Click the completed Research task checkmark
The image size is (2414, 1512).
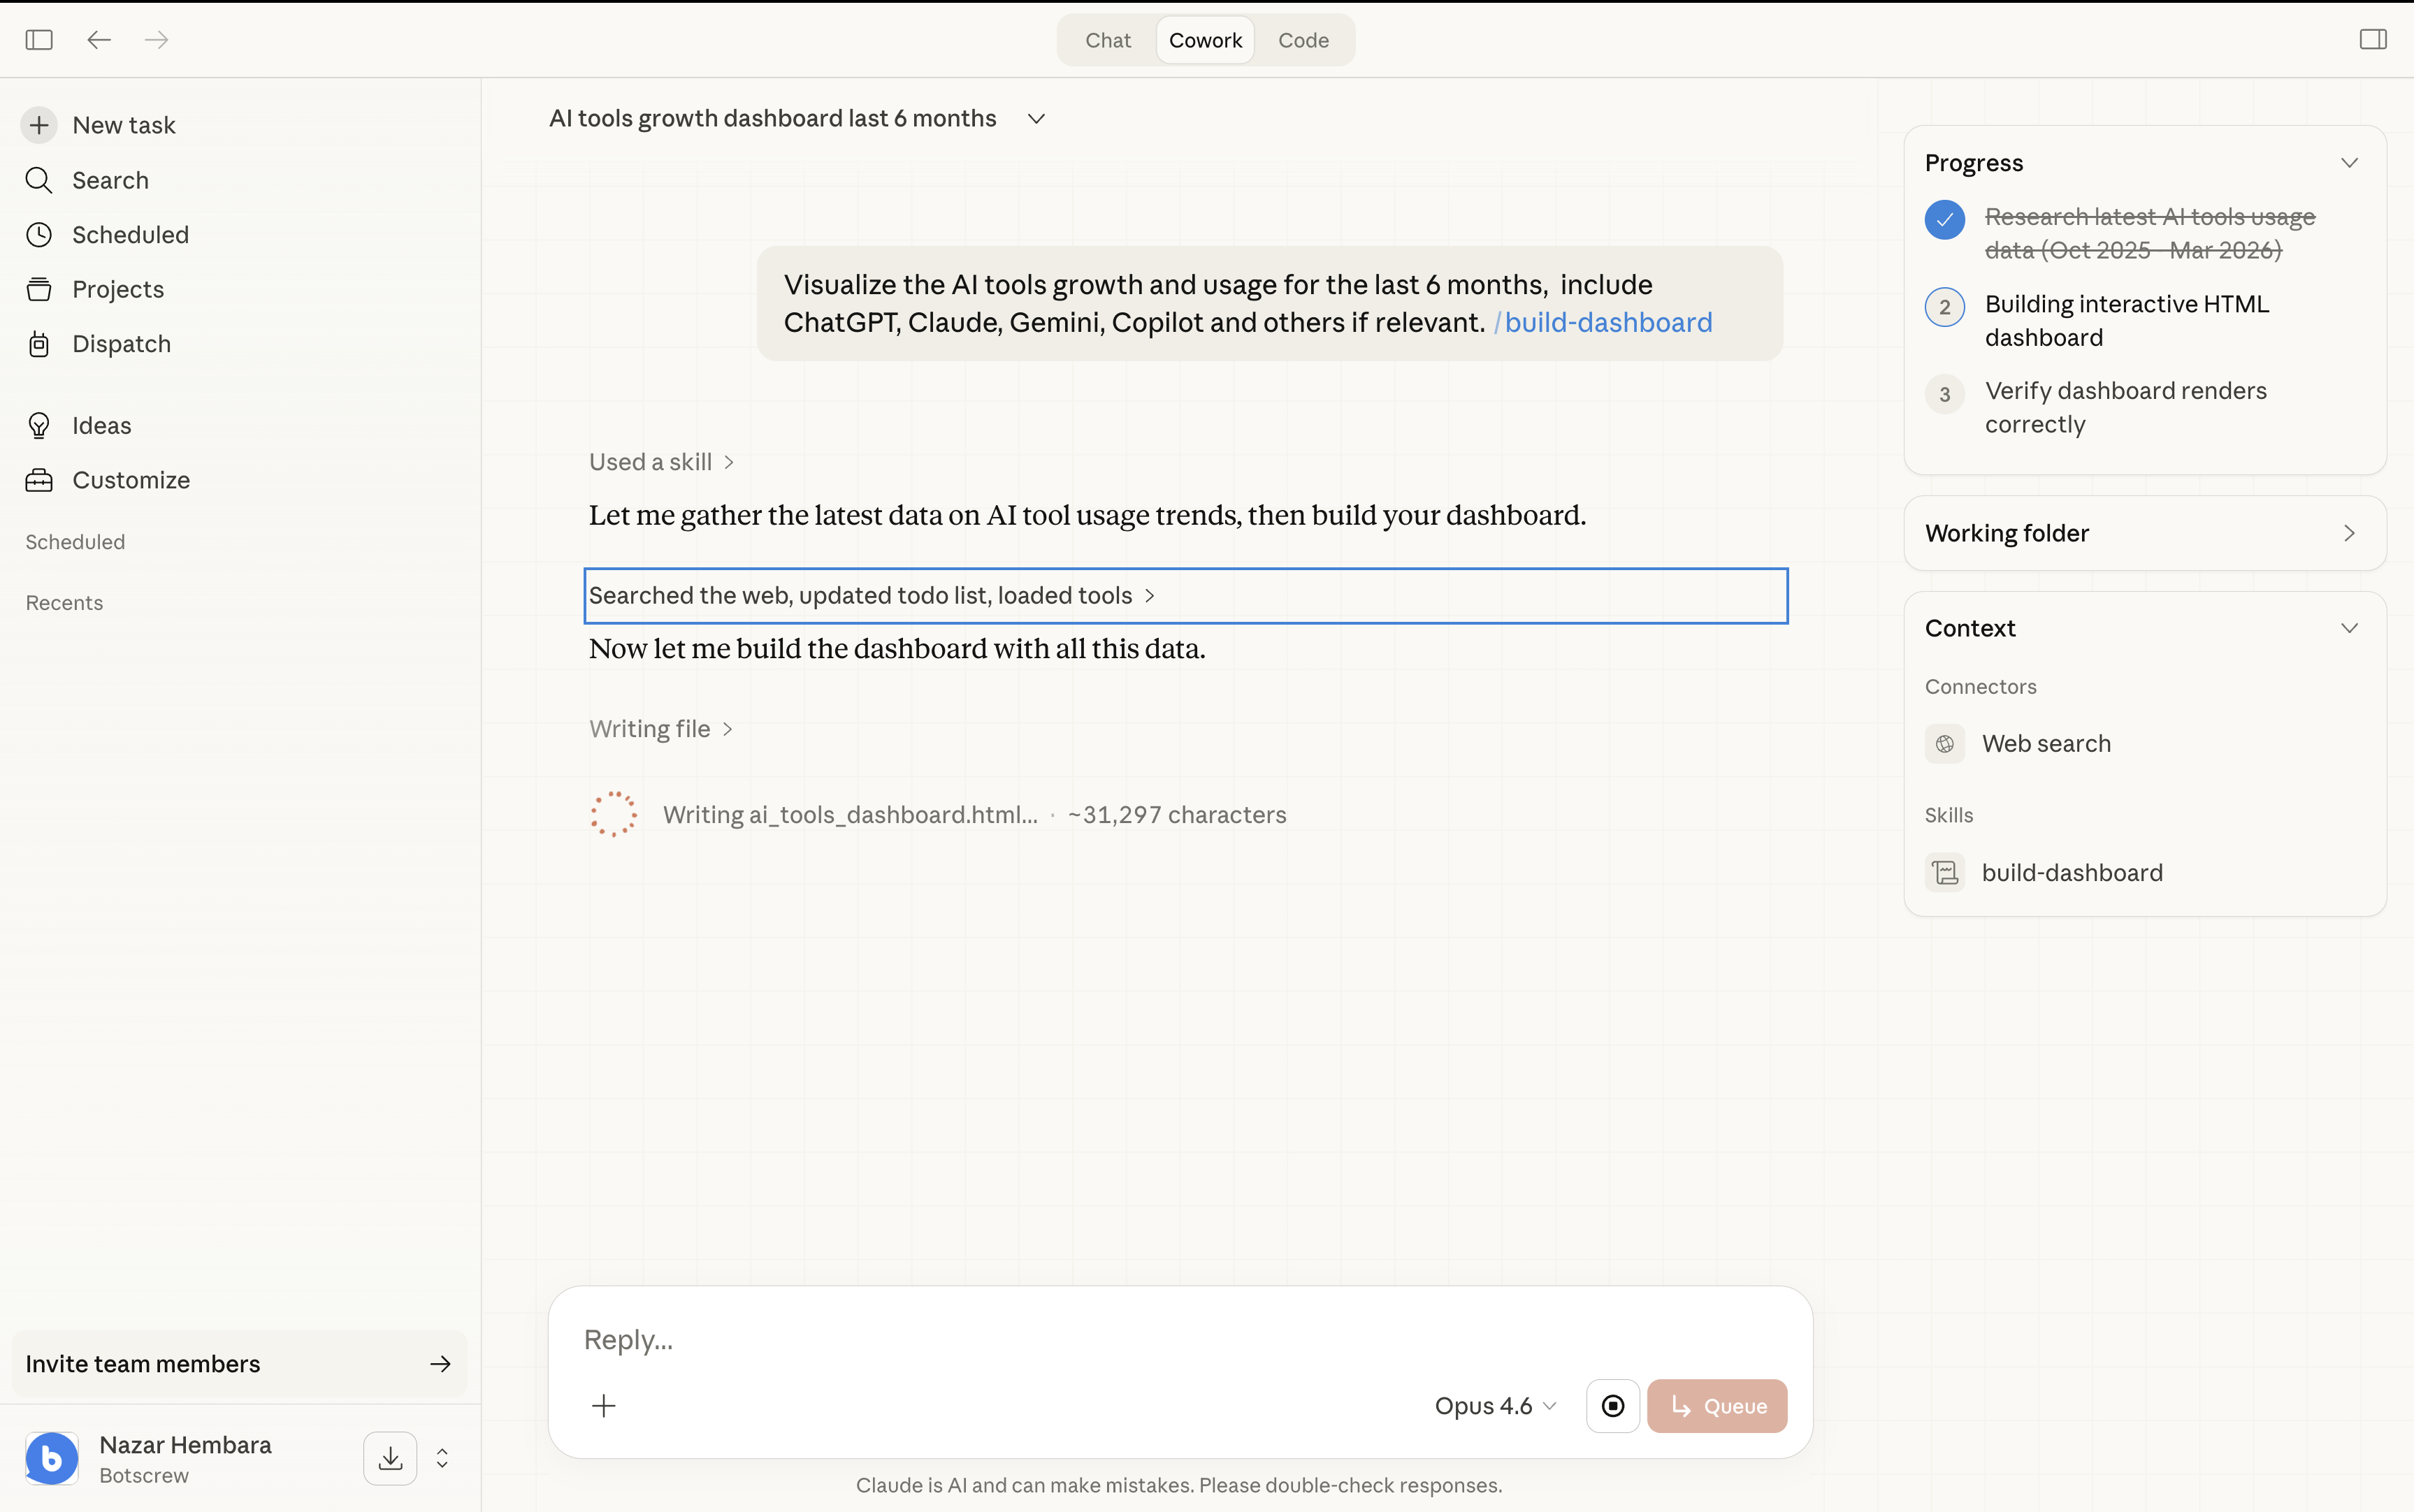coord(1944,220)
